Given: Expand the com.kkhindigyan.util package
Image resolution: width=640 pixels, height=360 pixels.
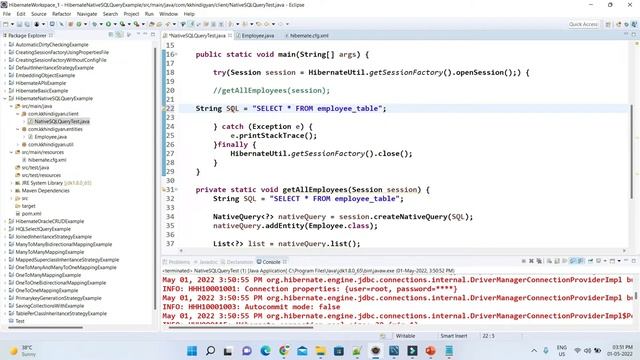Looking at the screenshot, I should tap(18, 144).
